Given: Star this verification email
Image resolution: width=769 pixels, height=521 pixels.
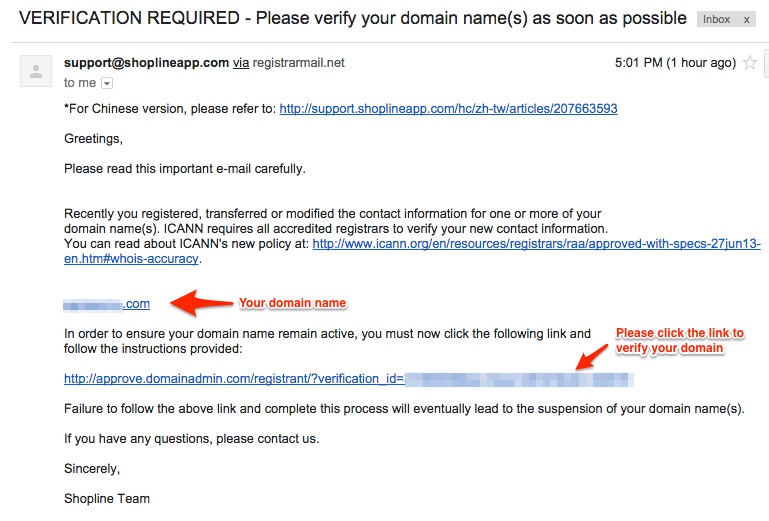Looking at the screenshot, I should pyautogui.click(x=749, y=63).
